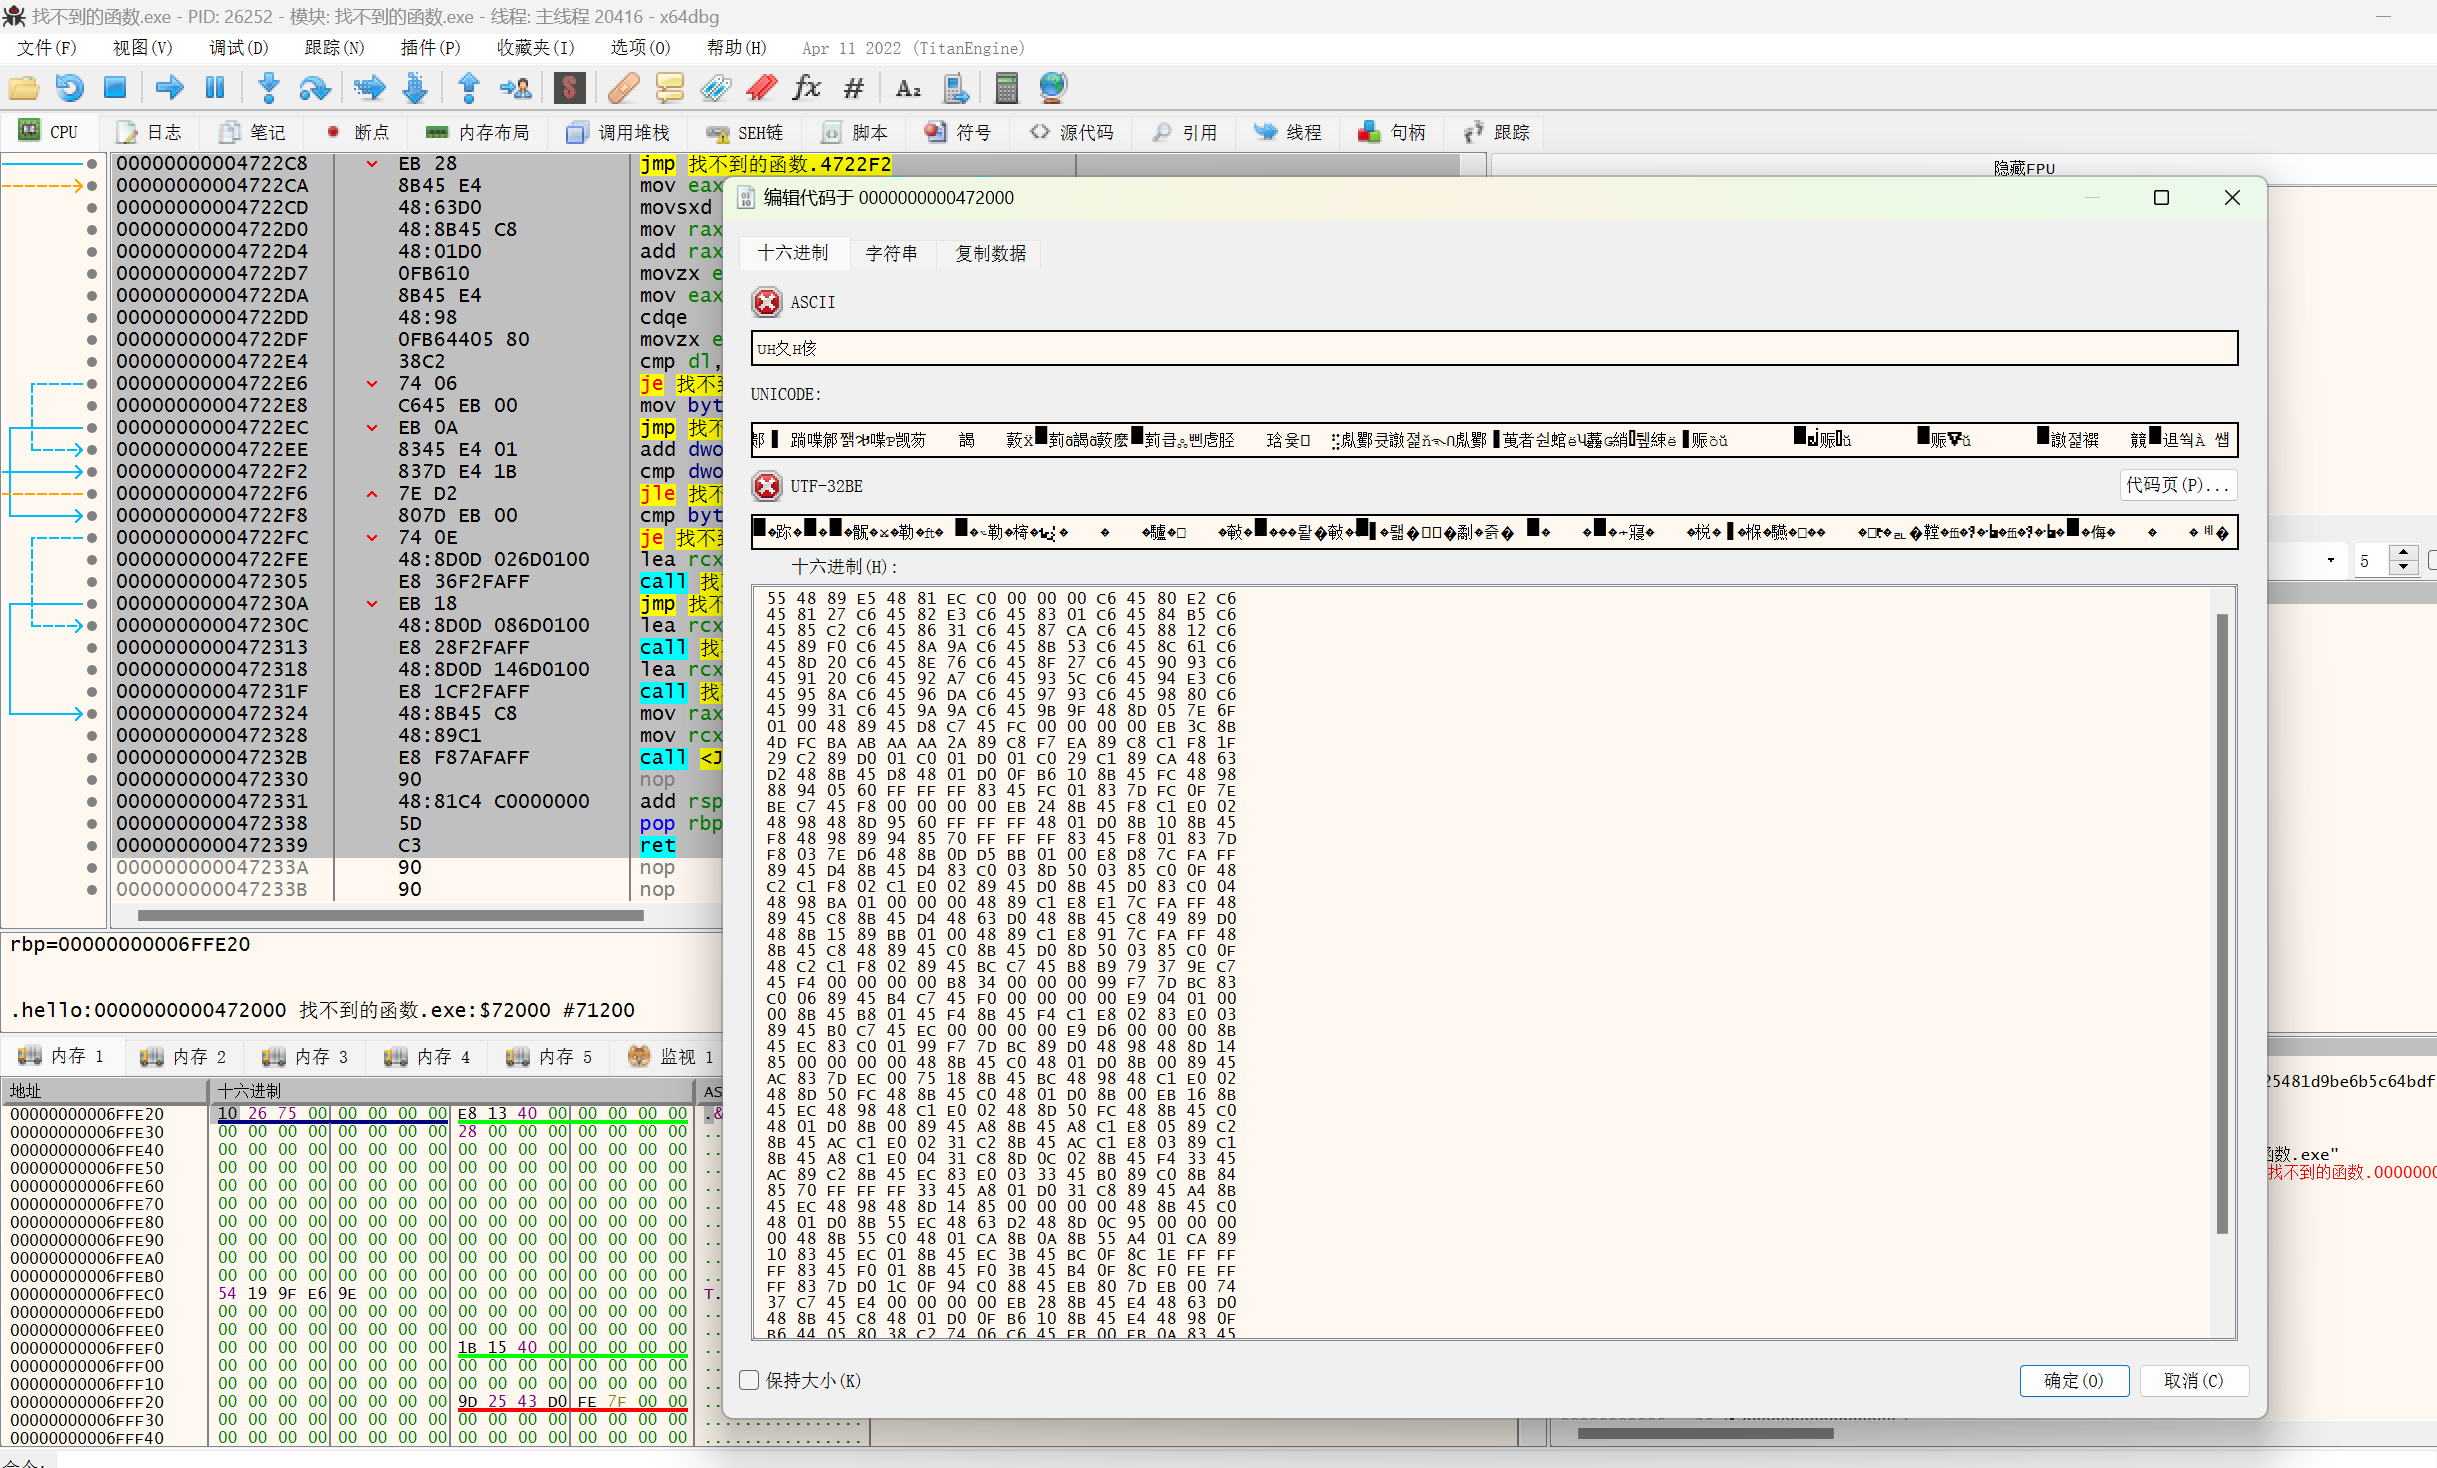Open the 代码页(P)... codepage dialog
2437x1468 pixels.
(2178, 485)
